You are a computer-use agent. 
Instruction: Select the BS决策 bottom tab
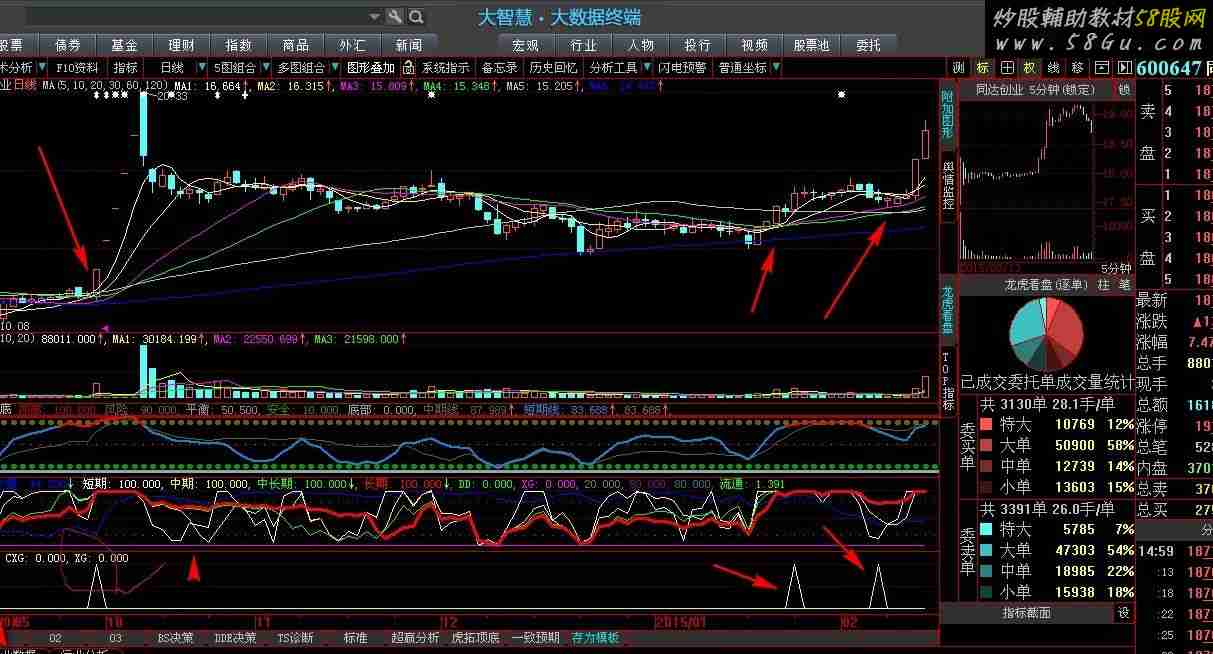176,638
